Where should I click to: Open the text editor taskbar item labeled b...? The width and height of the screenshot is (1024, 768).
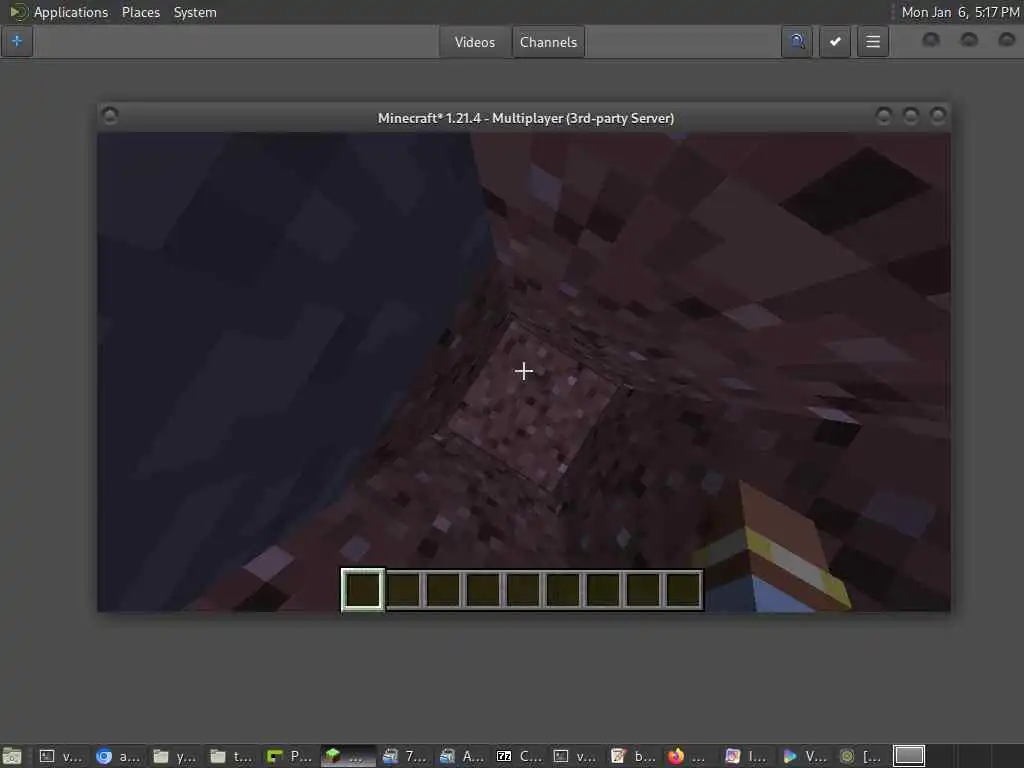click(633, 756)
